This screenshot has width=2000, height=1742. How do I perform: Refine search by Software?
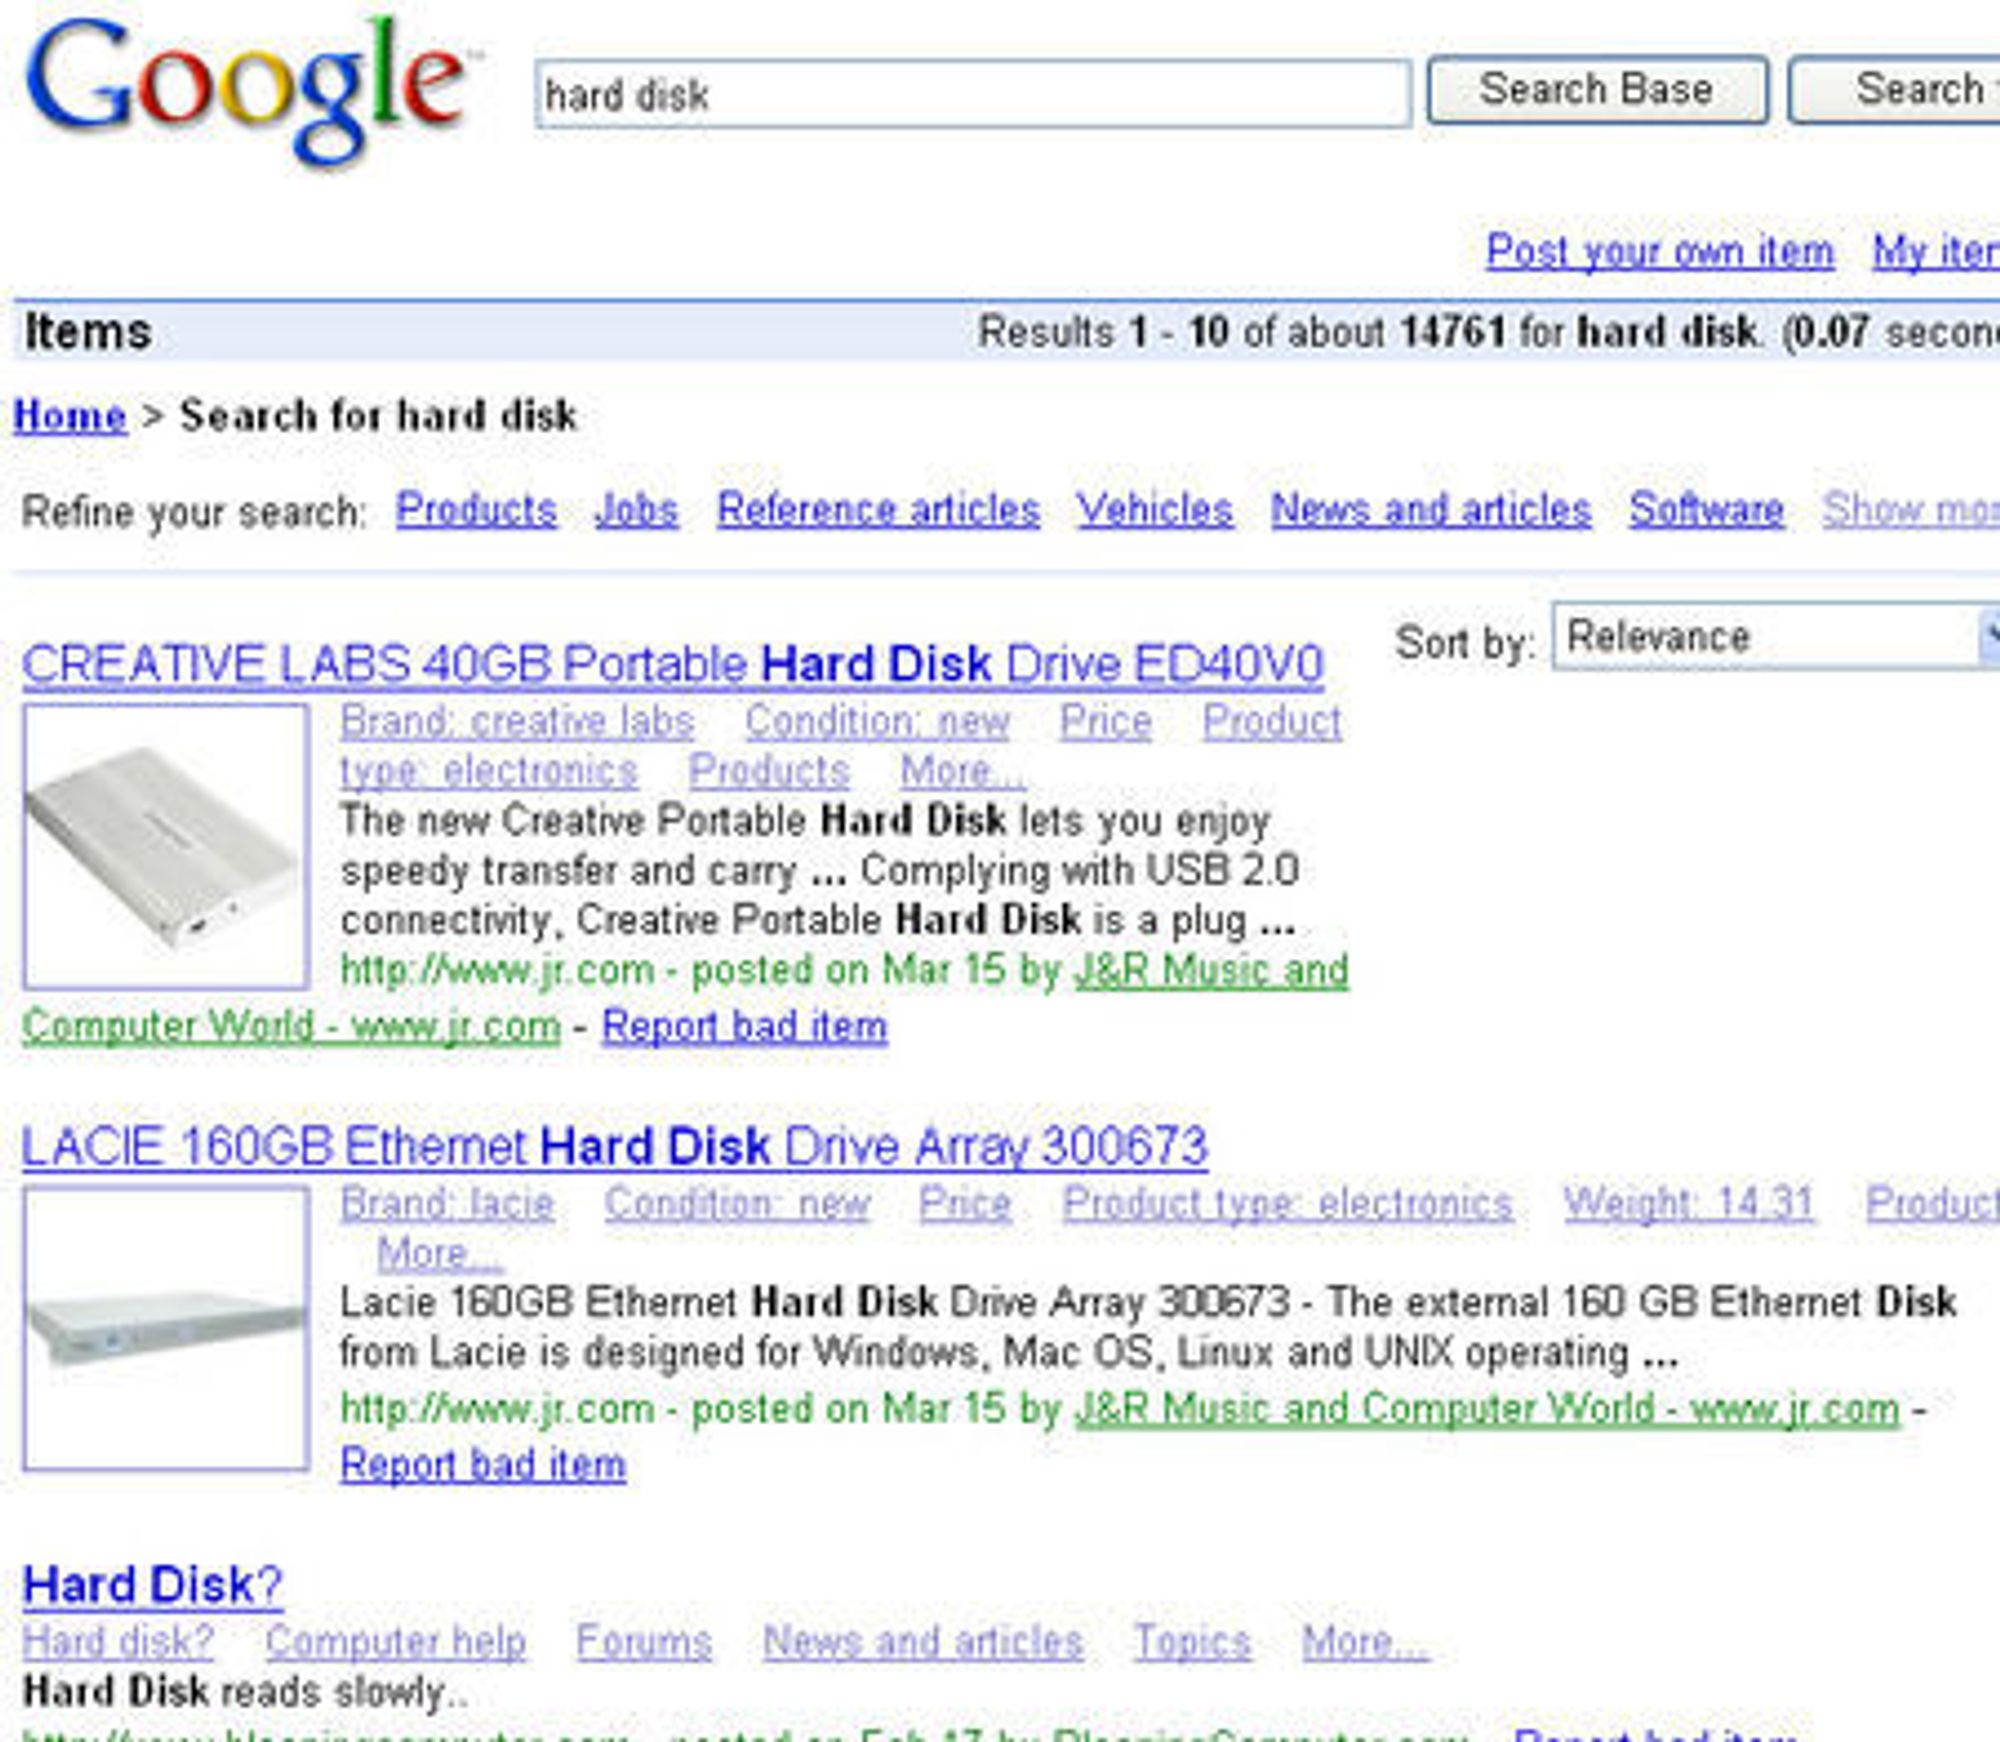coord(1706,510)
